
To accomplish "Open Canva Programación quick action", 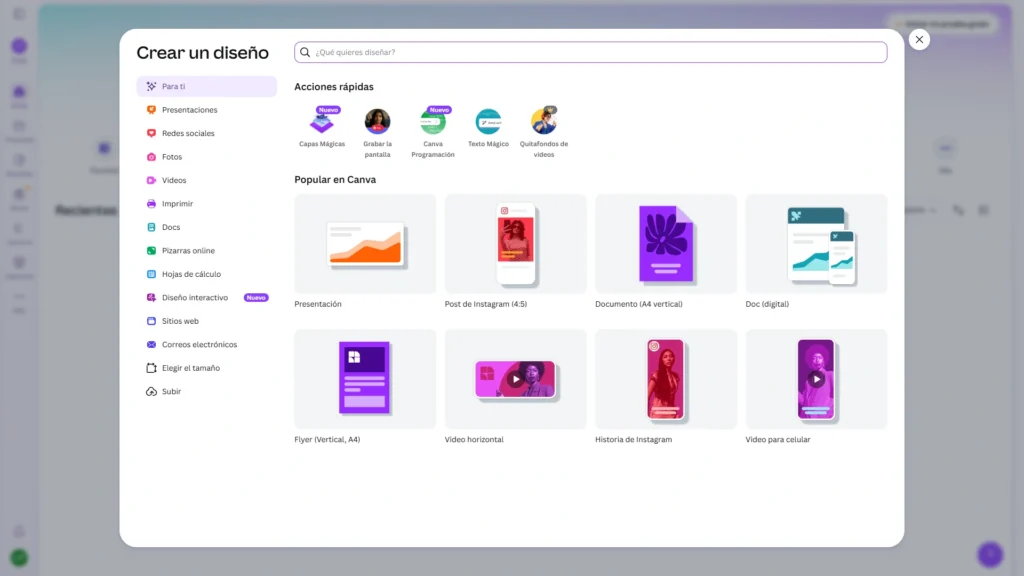I will tap(433, 132).
